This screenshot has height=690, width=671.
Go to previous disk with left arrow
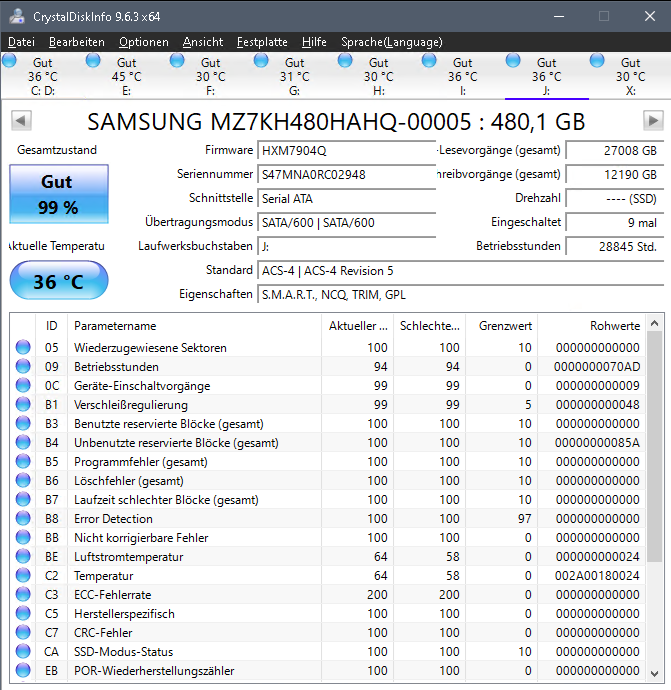pyautogui.click(x=21, y=121)
